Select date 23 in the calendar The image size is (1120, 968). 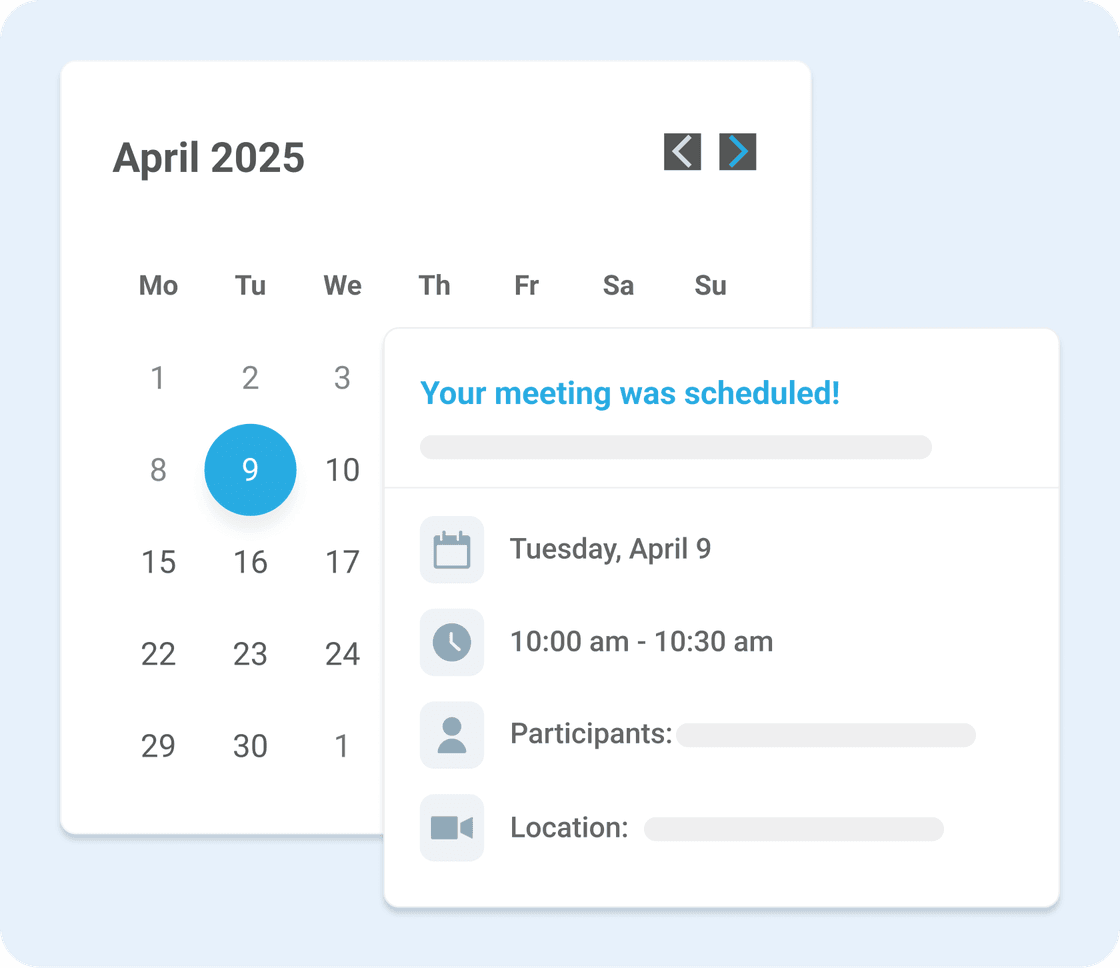pyautogui.click(x=250, y=654)
